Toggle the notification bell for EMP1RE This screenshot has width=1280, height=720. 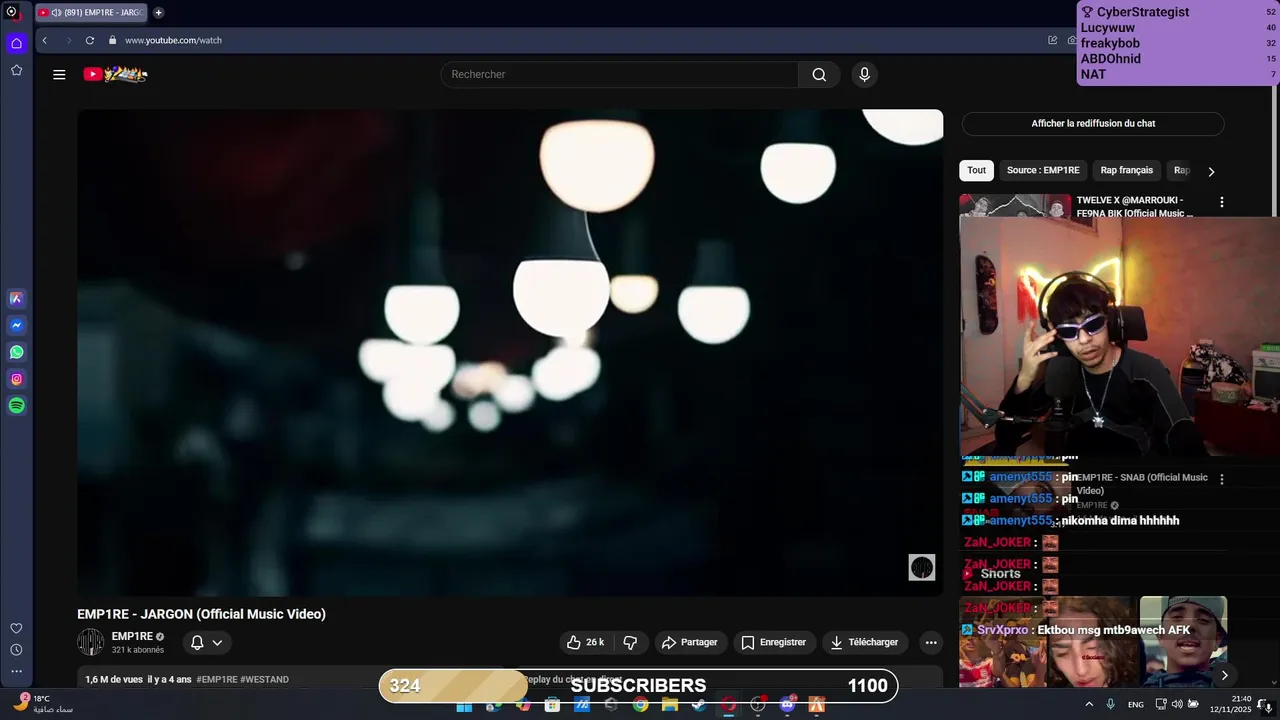197,642
